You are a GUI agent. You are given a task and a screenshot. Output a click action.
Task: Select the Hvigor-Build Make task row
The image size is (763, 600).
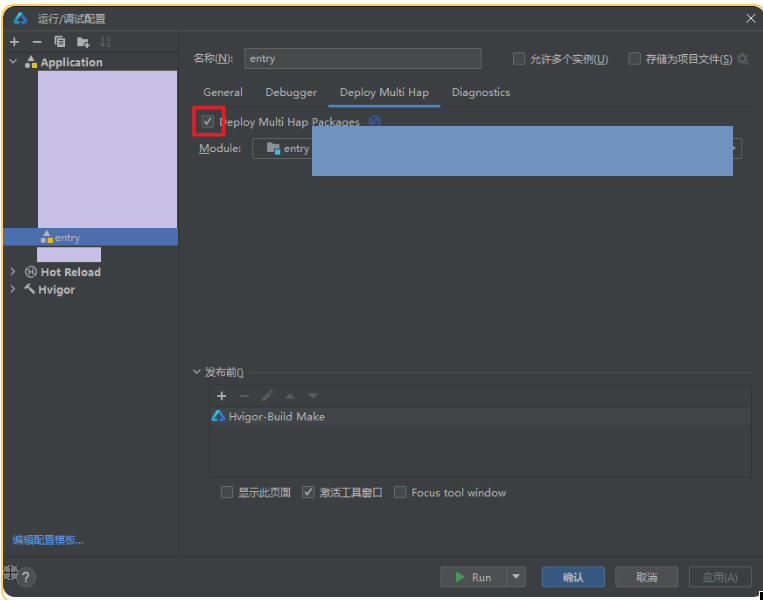[x=480, y=417]
